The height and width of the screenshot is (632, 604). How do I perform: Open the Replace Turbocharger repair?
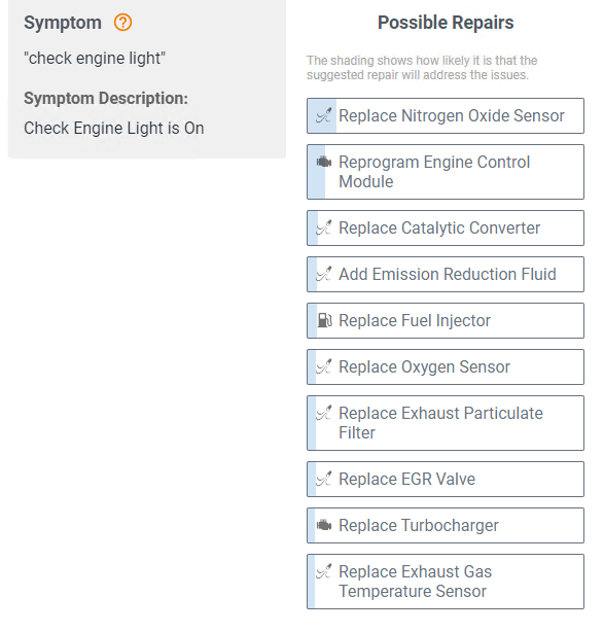(x=445, y=525)
